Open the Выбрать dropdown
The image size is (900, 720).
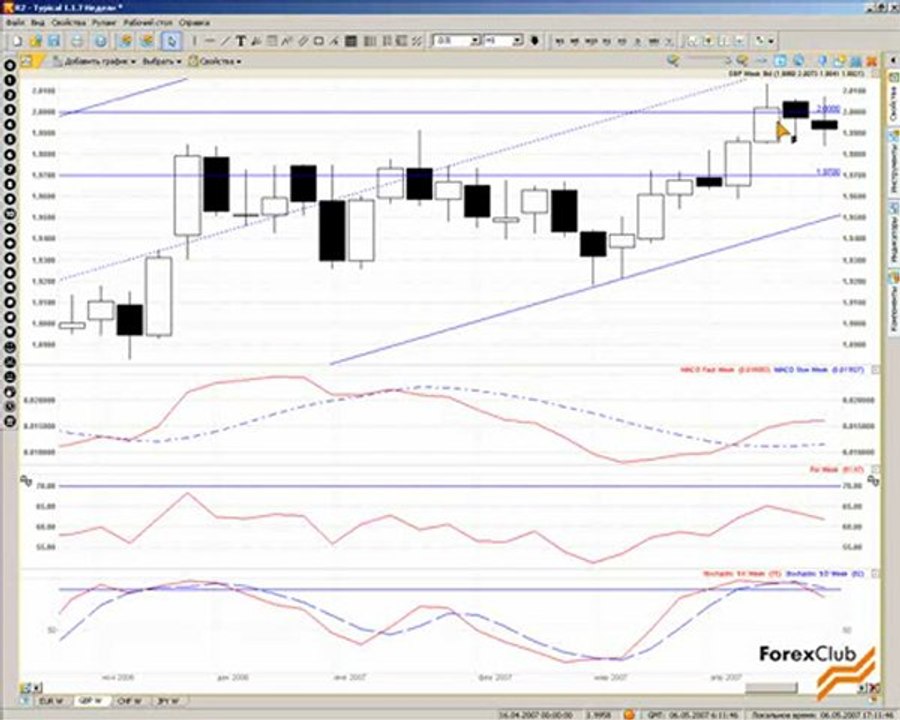point(162,61)
